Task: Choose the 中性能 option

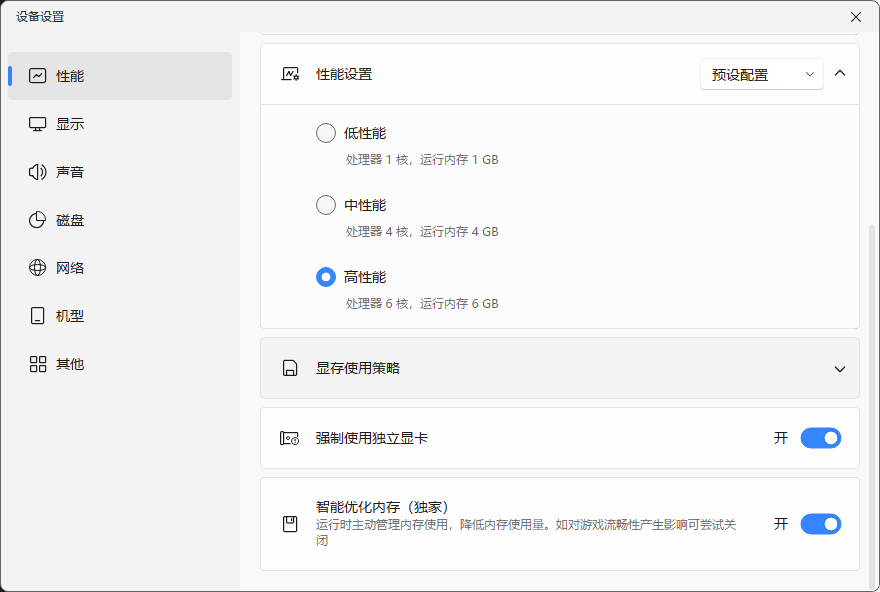Action: tap(325, 204)
